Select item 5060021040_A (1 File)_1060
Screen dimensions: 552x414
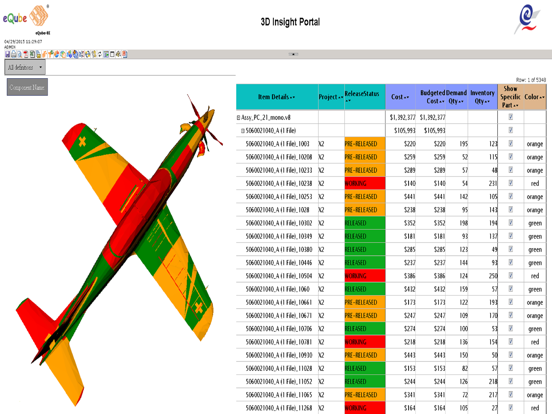277,289
